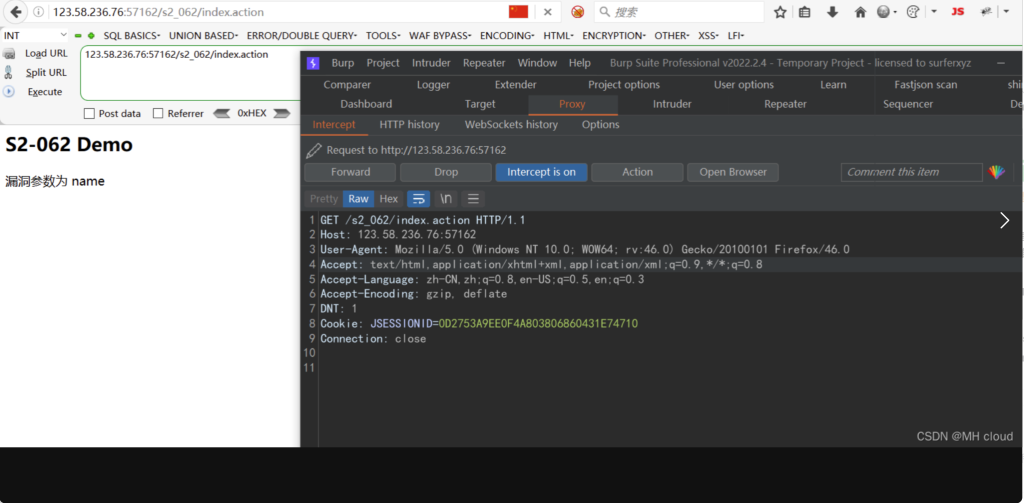Open the XSS dropdown menu
Viewport: 1024px width, 503px height.
(709, 35)
